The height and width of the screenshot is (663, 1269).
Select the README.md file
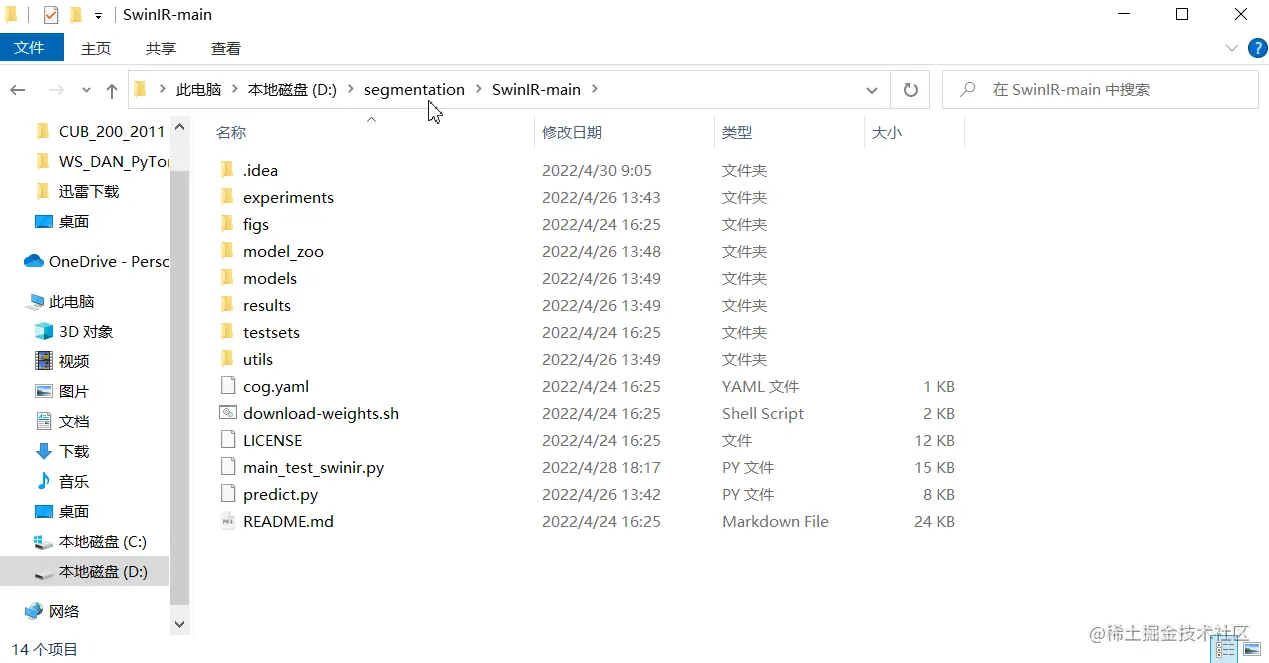(290, 521)
